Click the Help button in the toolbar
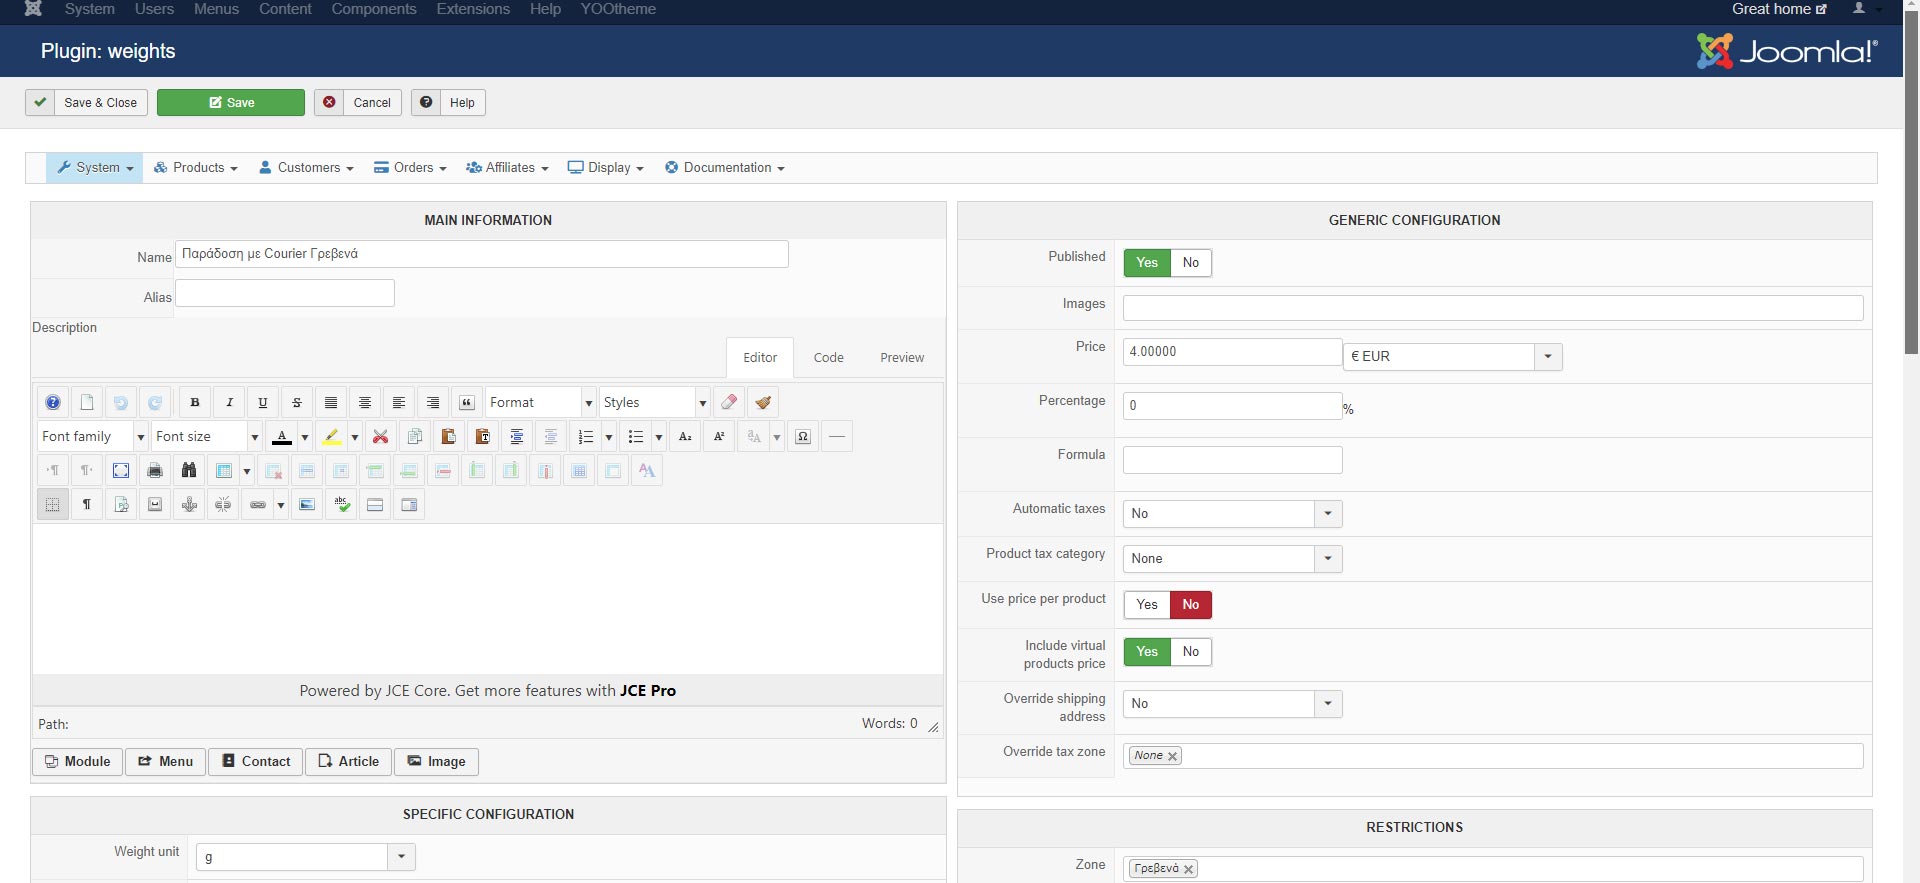Viewport: 1920px width, 883px height. point(448,103)
